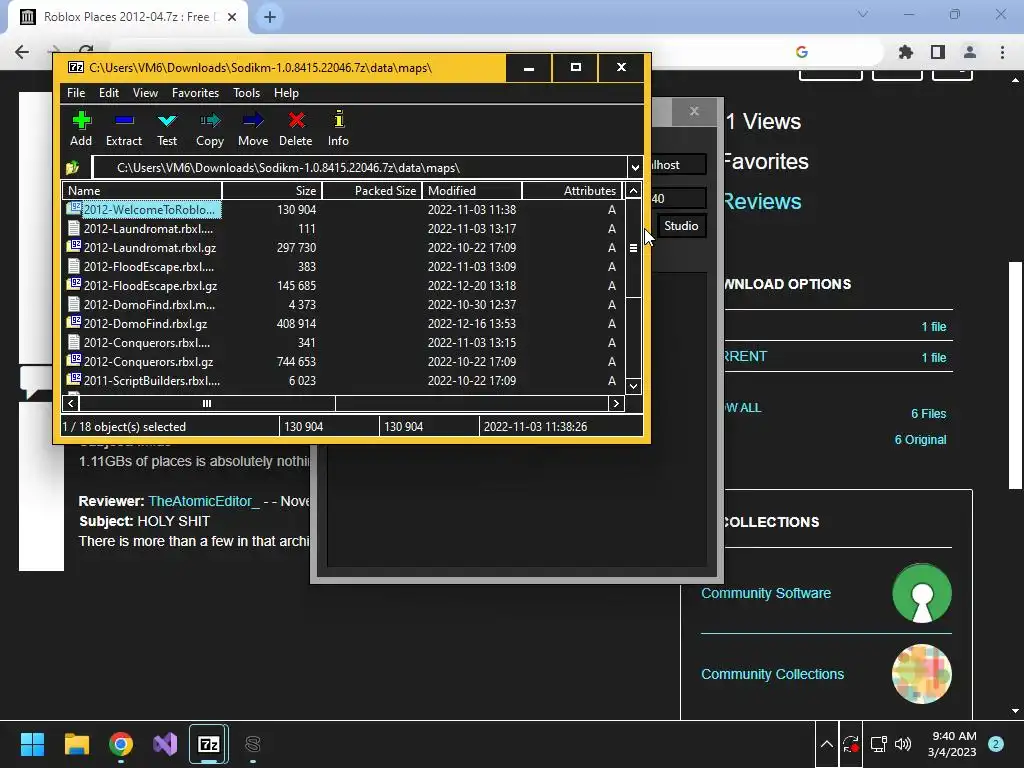Open volume control in system tray

click(903, 744)
